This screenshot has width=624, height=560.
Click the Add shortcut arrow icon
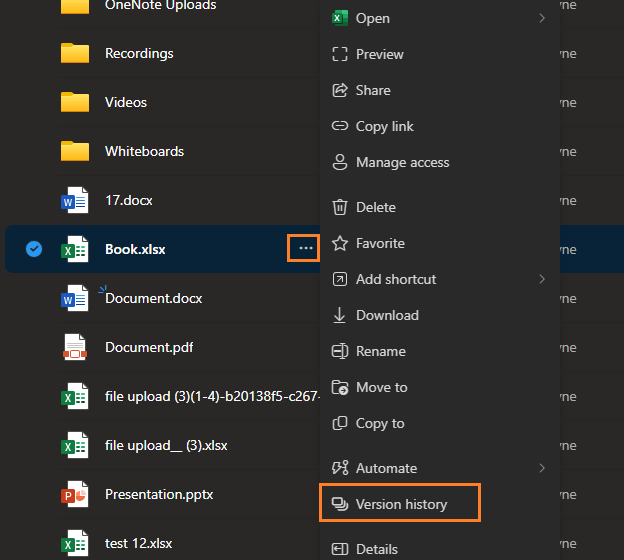click(340, 279)
